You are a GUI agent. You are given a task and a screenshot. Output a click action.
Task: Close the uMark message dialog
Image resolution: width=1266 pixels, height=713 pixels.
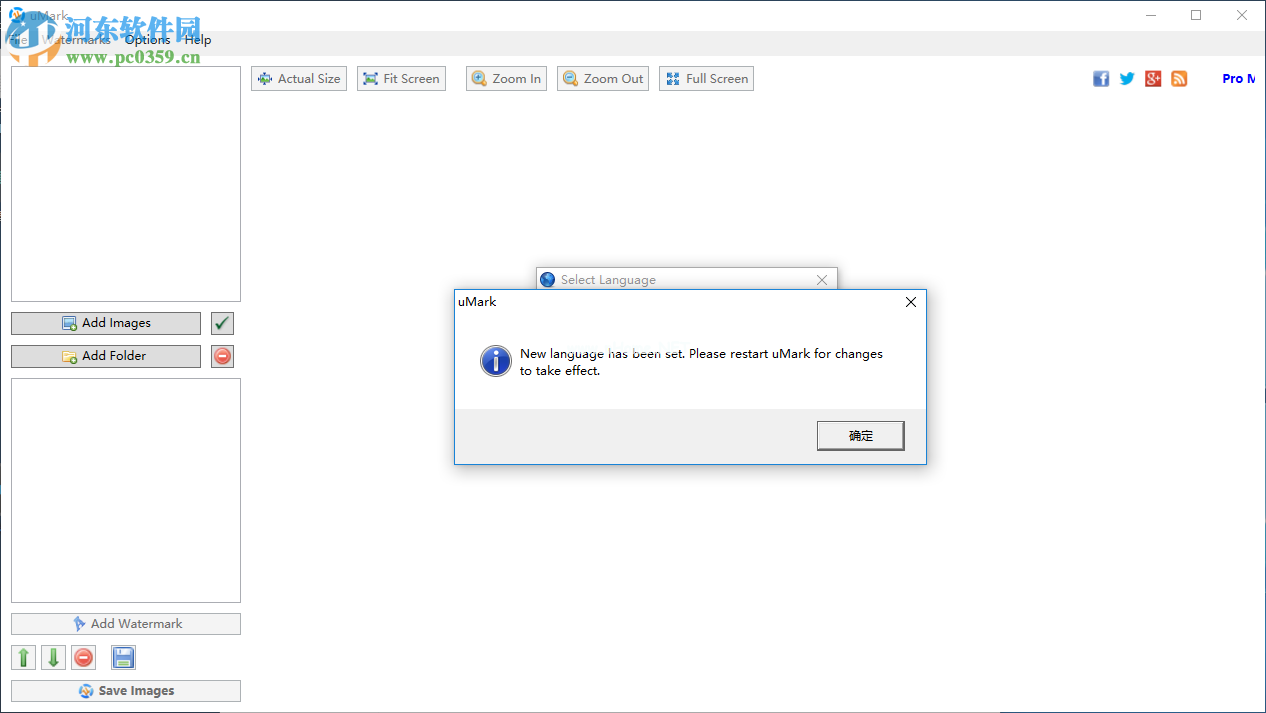[x=910, y=302]
